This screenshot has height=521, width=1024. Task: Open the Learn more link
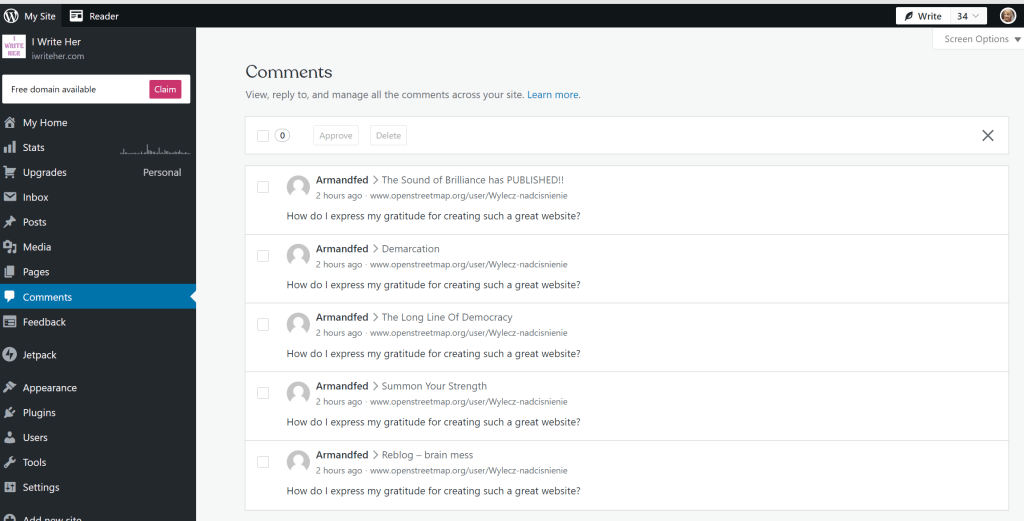pyautogui.click(x=553, y=95)
